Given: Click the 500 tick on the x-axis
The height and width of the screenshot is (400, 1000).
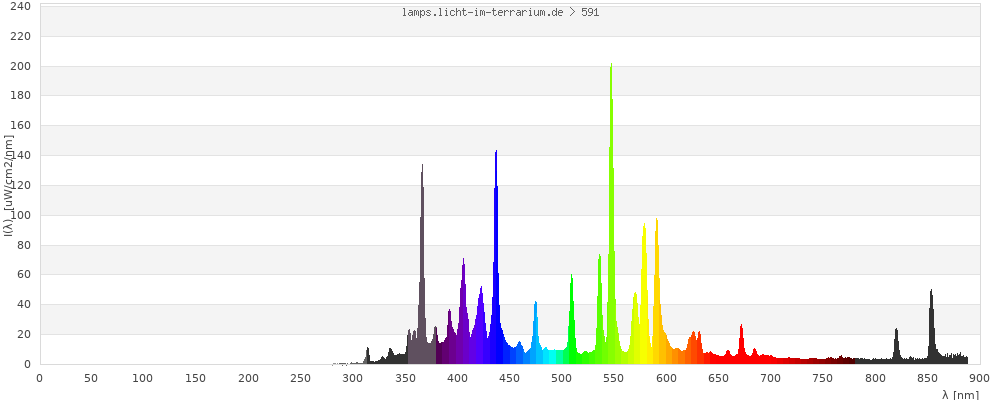Looking at the screenshot, I should pyautogui.click(x=562, y=377).
